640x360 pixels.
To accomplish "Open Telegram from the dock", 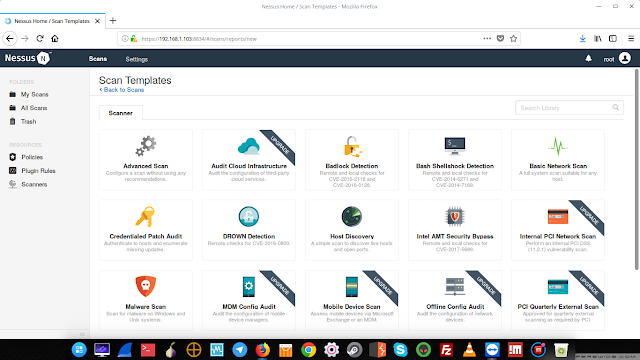I will (240, 350).
